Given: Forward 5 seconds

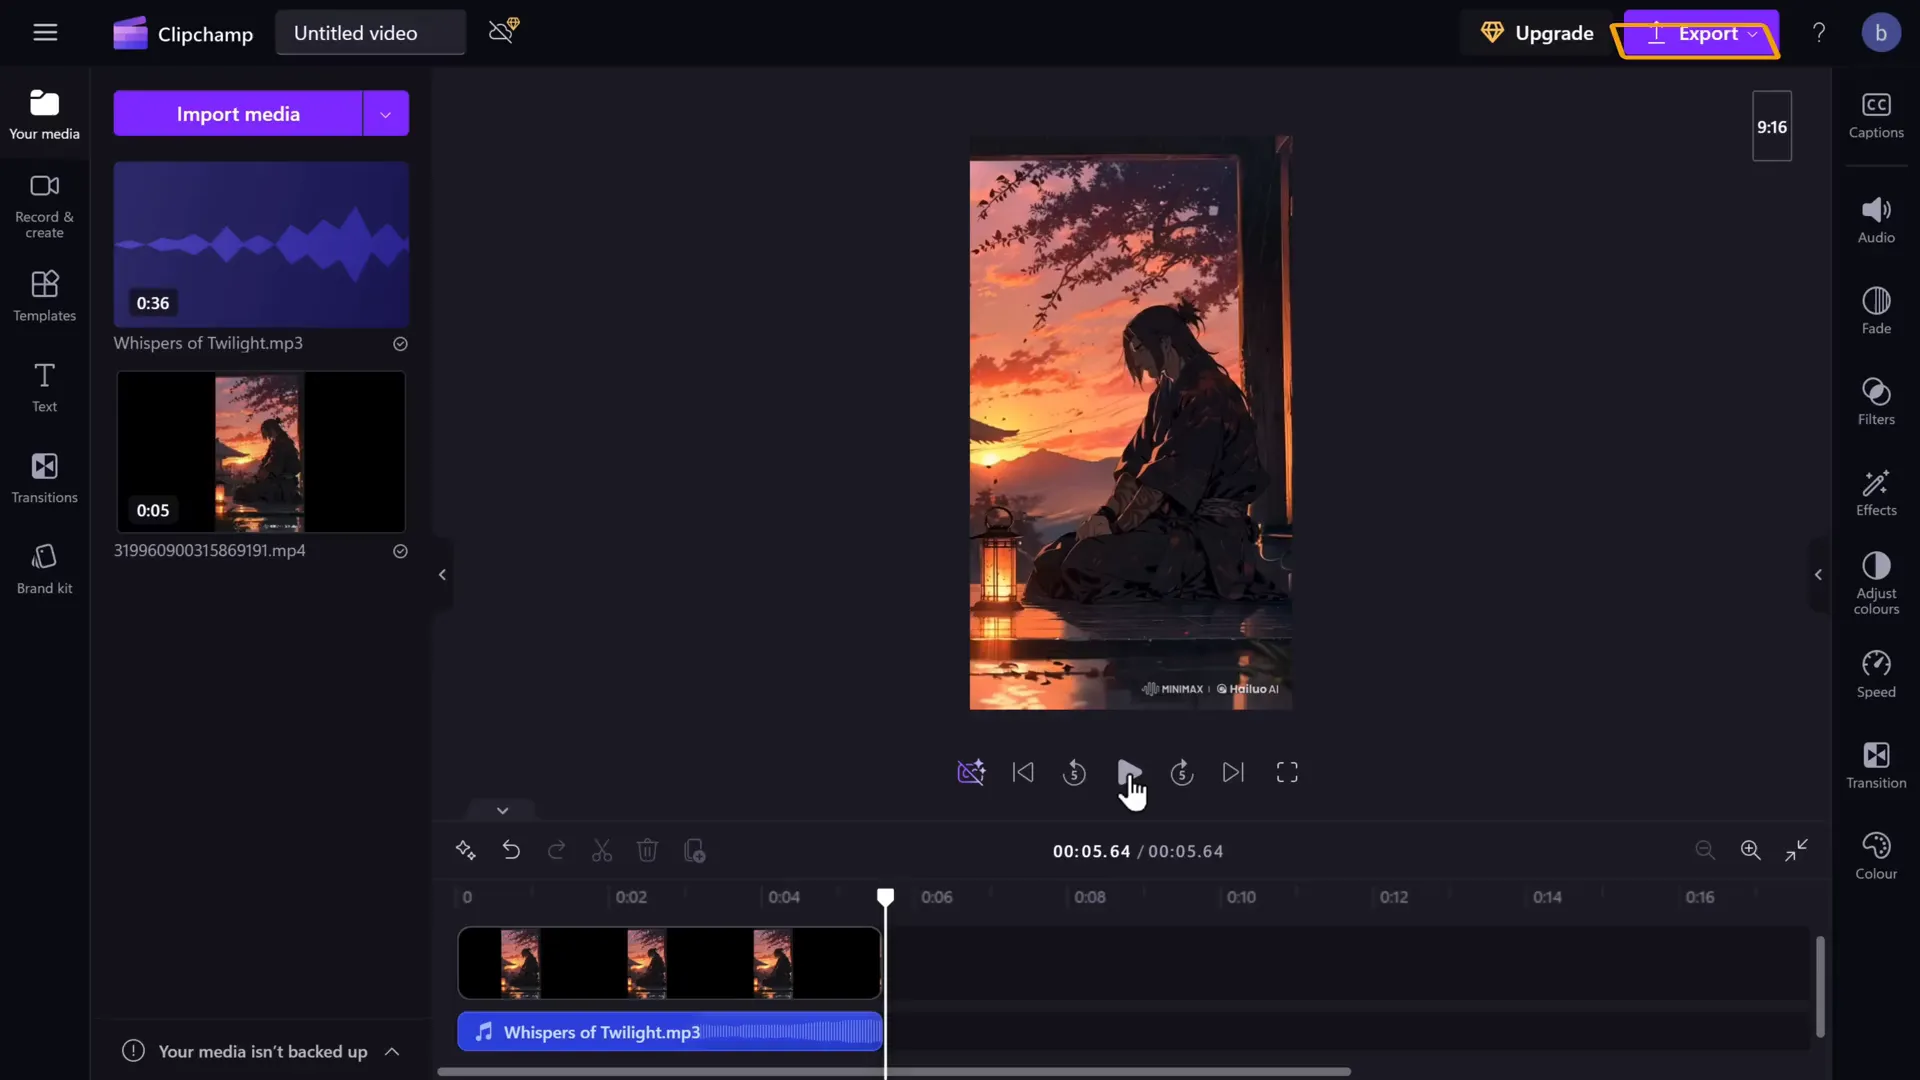Looking at the screenshot, I should [x=1182, y=773].
